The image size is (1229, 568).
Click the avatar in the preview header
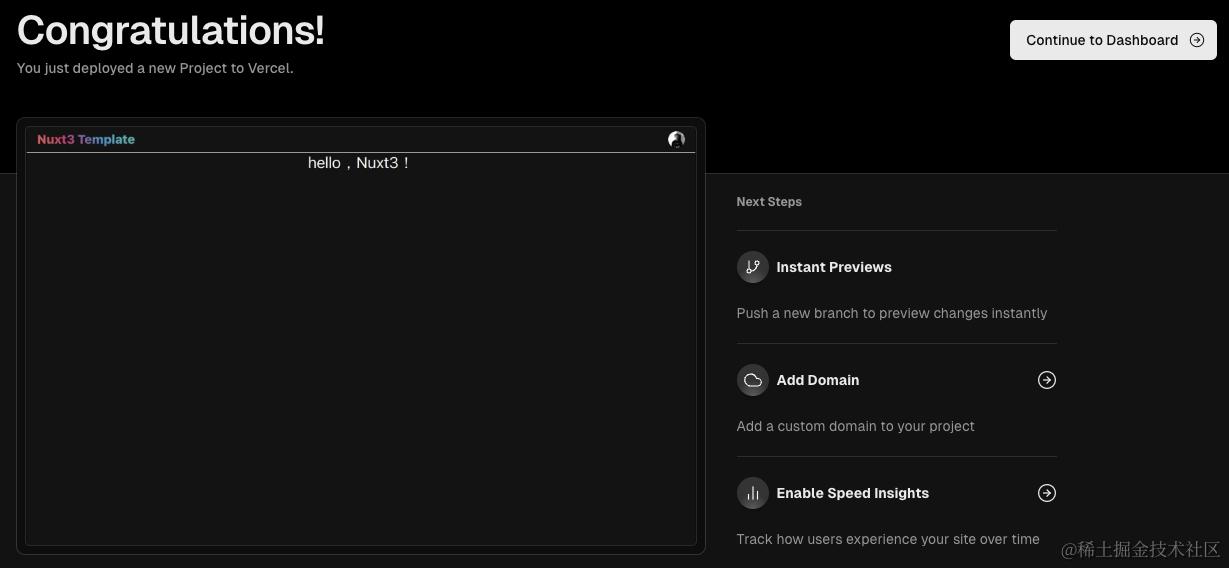pos(676,139)
